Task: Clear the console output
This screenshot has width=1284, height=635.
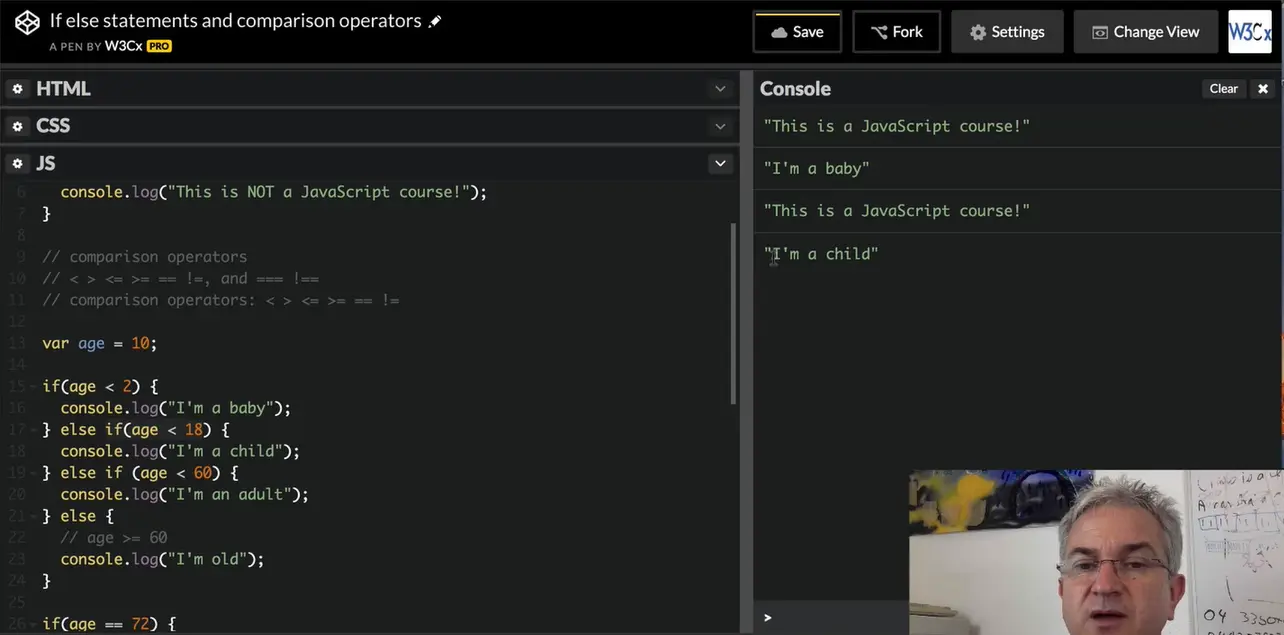Action: (x=1223, y=89)
